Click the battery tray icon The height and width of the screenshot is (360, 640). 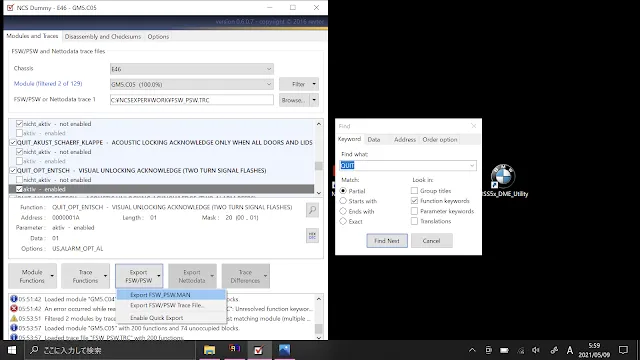tap(504, 350)
